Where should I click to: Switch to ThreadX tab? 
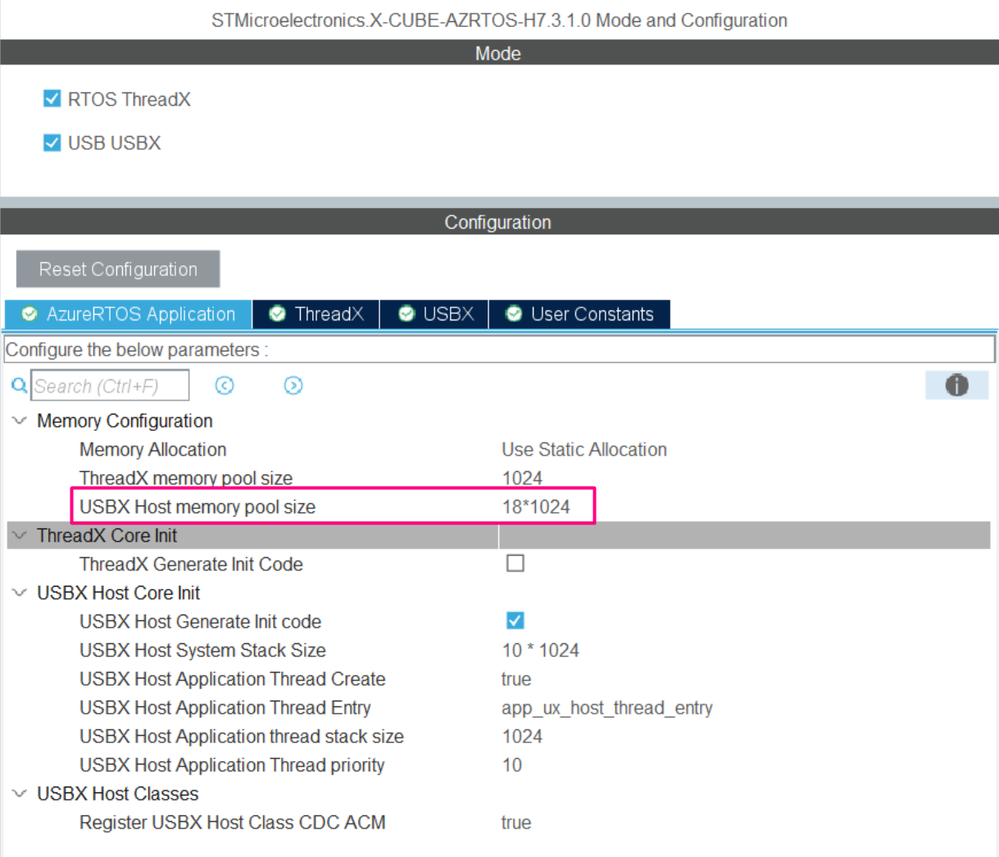point(316,314)
